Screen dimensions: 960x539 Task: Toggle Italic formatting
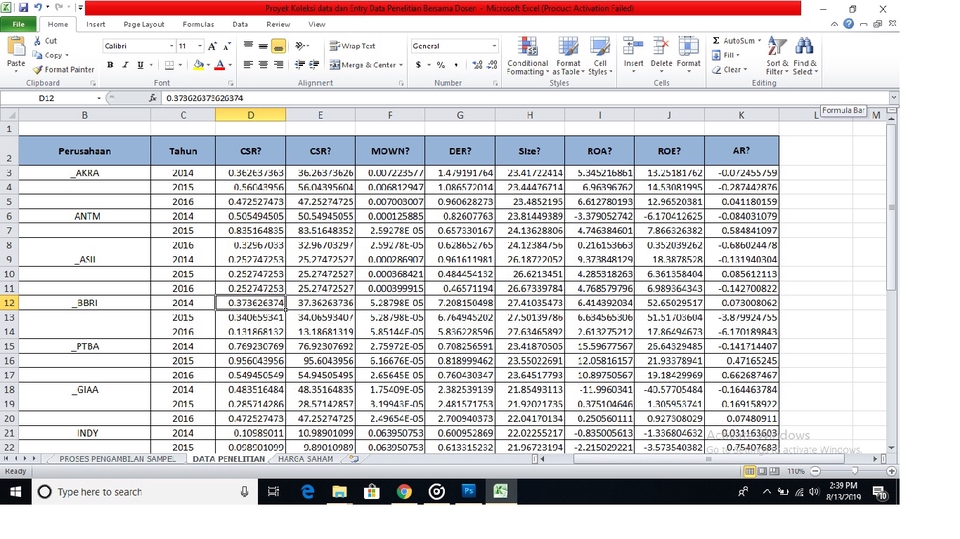coord(126,65)
